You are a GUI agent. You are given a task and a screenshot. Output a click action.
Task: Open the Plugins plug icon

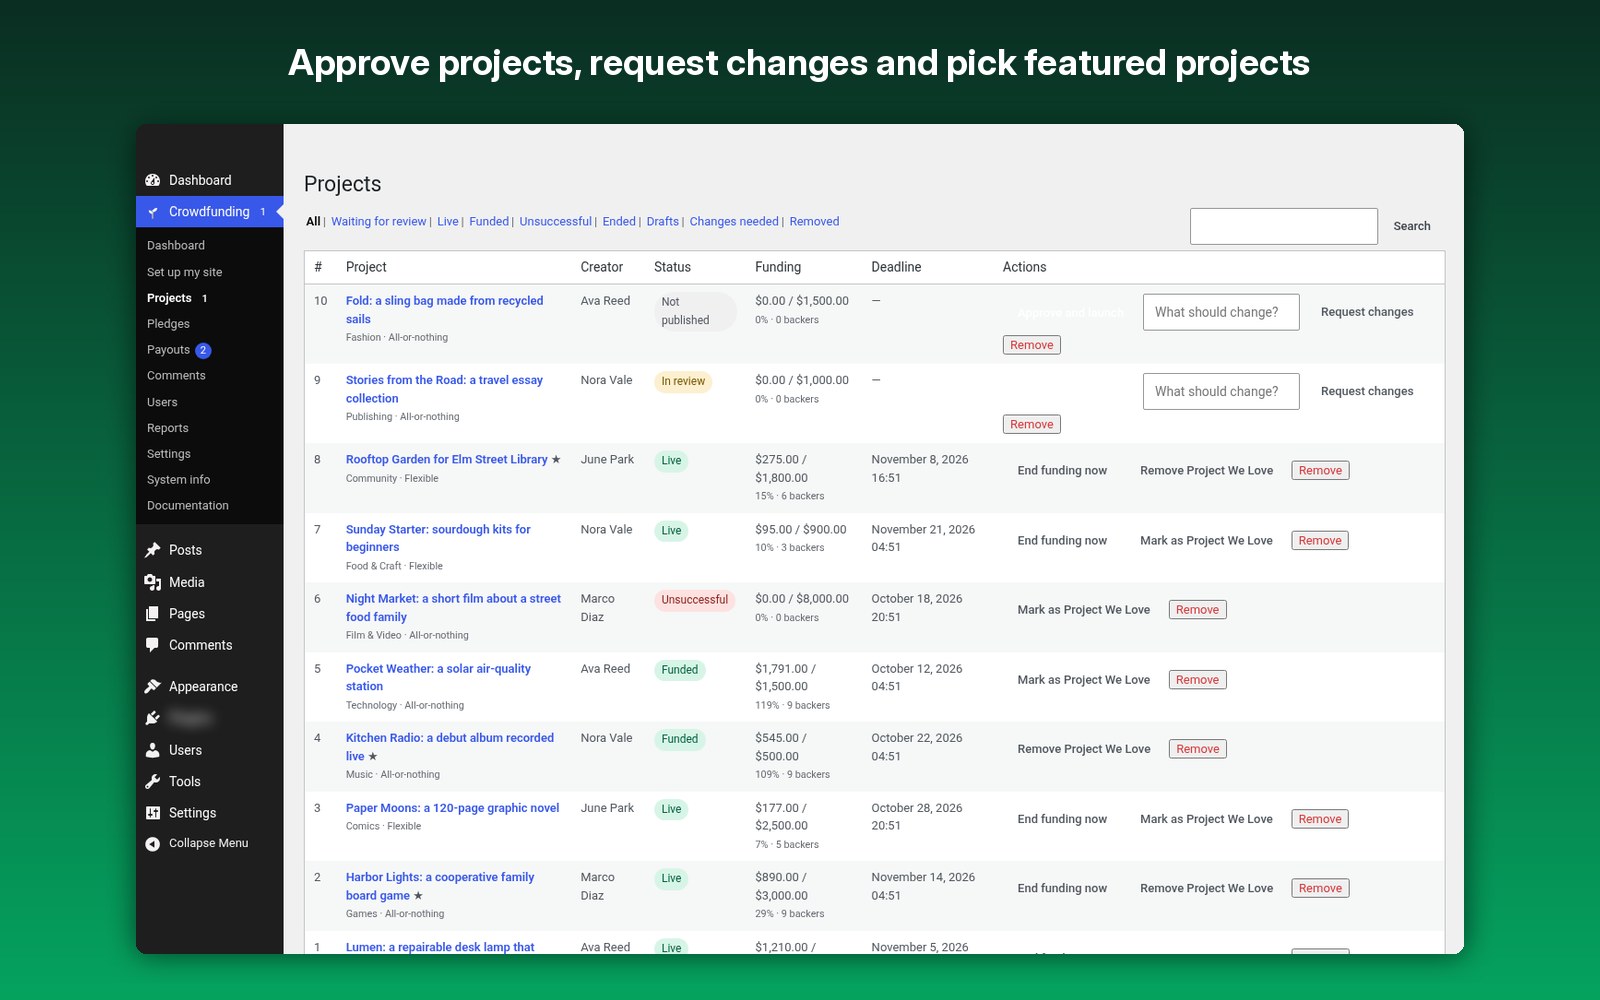pyautogui.click(x=153, y=718)
